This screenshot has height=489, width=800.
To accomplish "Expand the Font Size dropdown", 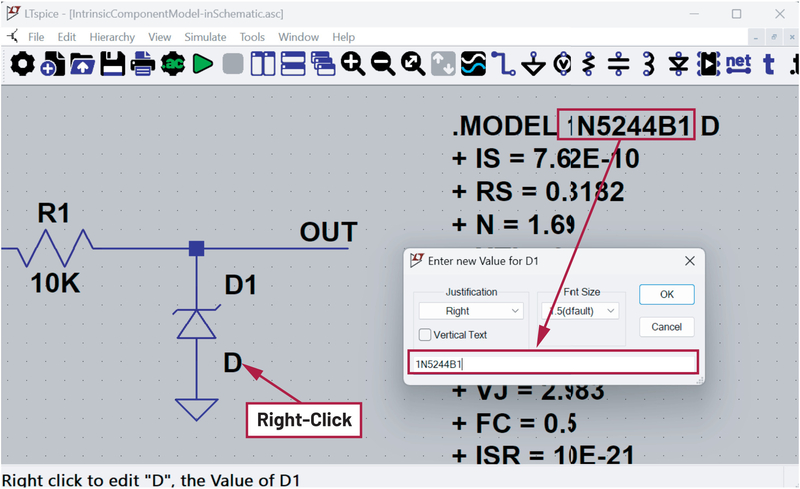I will tap(580, 311).
